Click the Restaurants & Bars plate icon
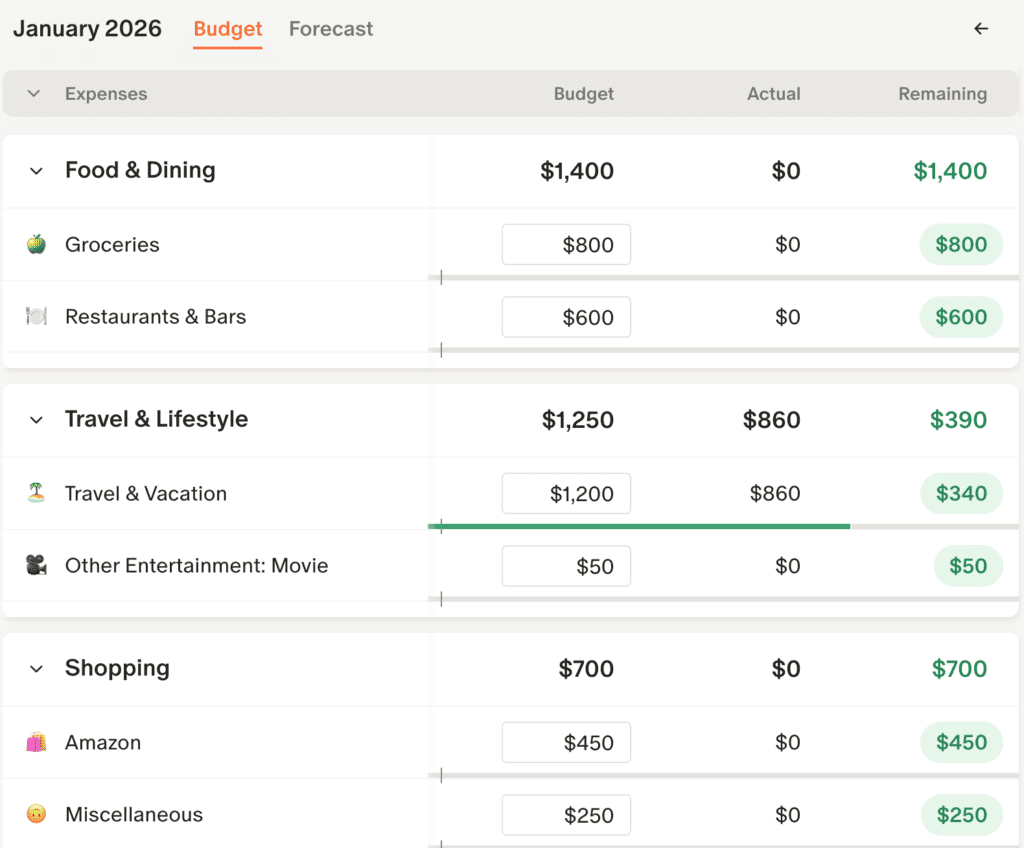The image size is (1024, 848). 36,317
